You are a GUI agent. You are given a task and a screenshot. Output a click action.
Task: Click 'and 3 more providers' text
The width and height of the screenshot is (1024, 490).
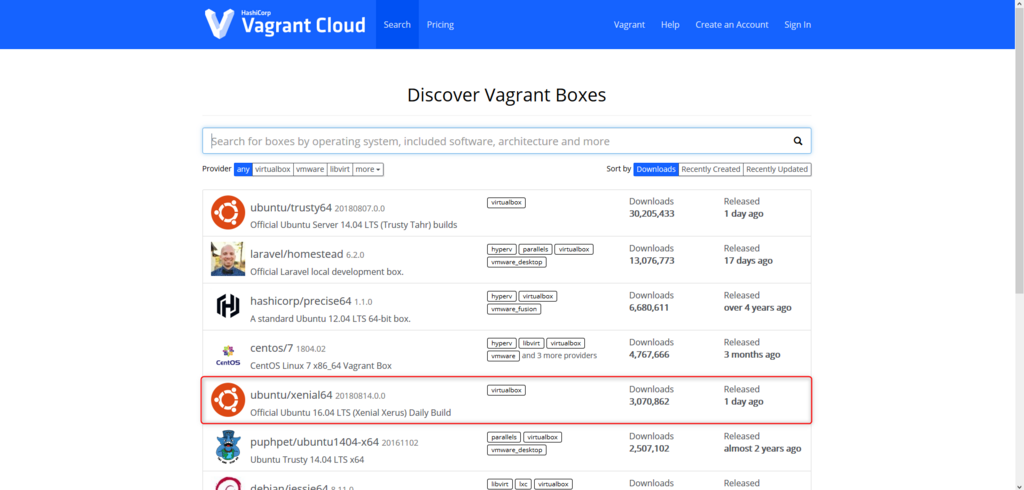[x=560, y=356]
